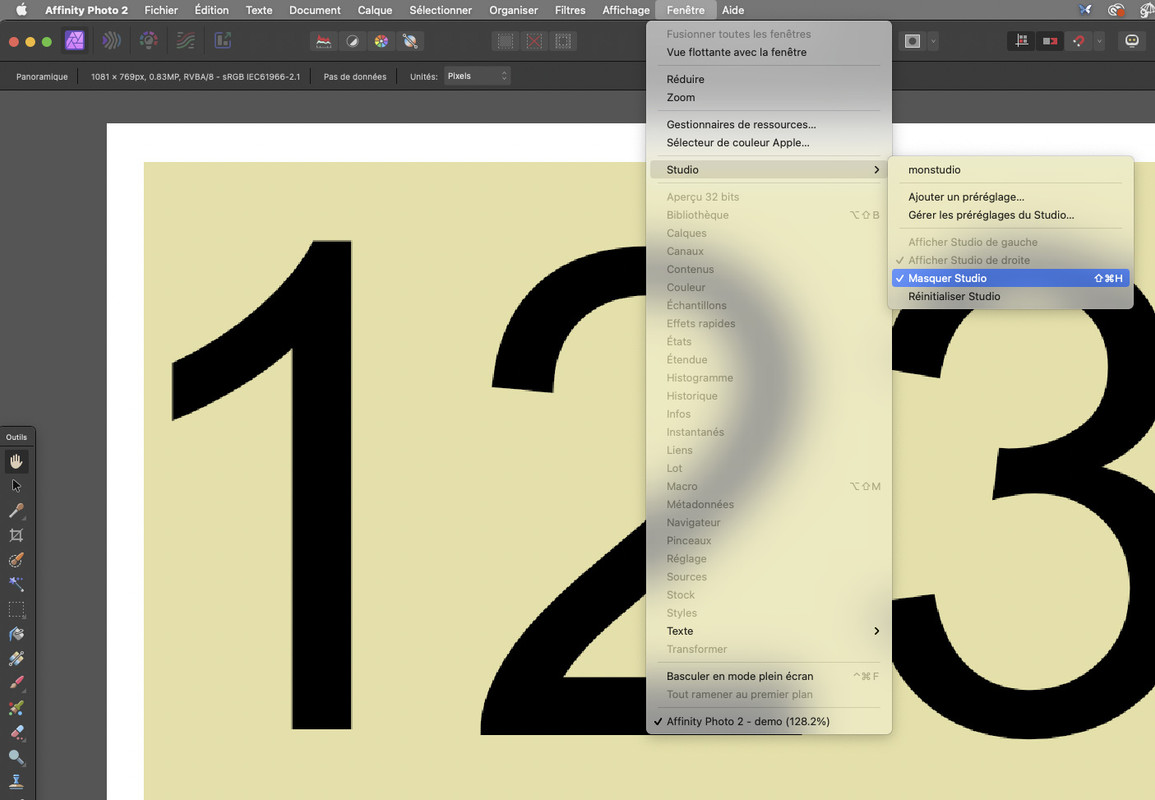The height and width of the screenshot is (800, 1155).
Task: Select the View (hand) tool
Action: tap(16, 462)
